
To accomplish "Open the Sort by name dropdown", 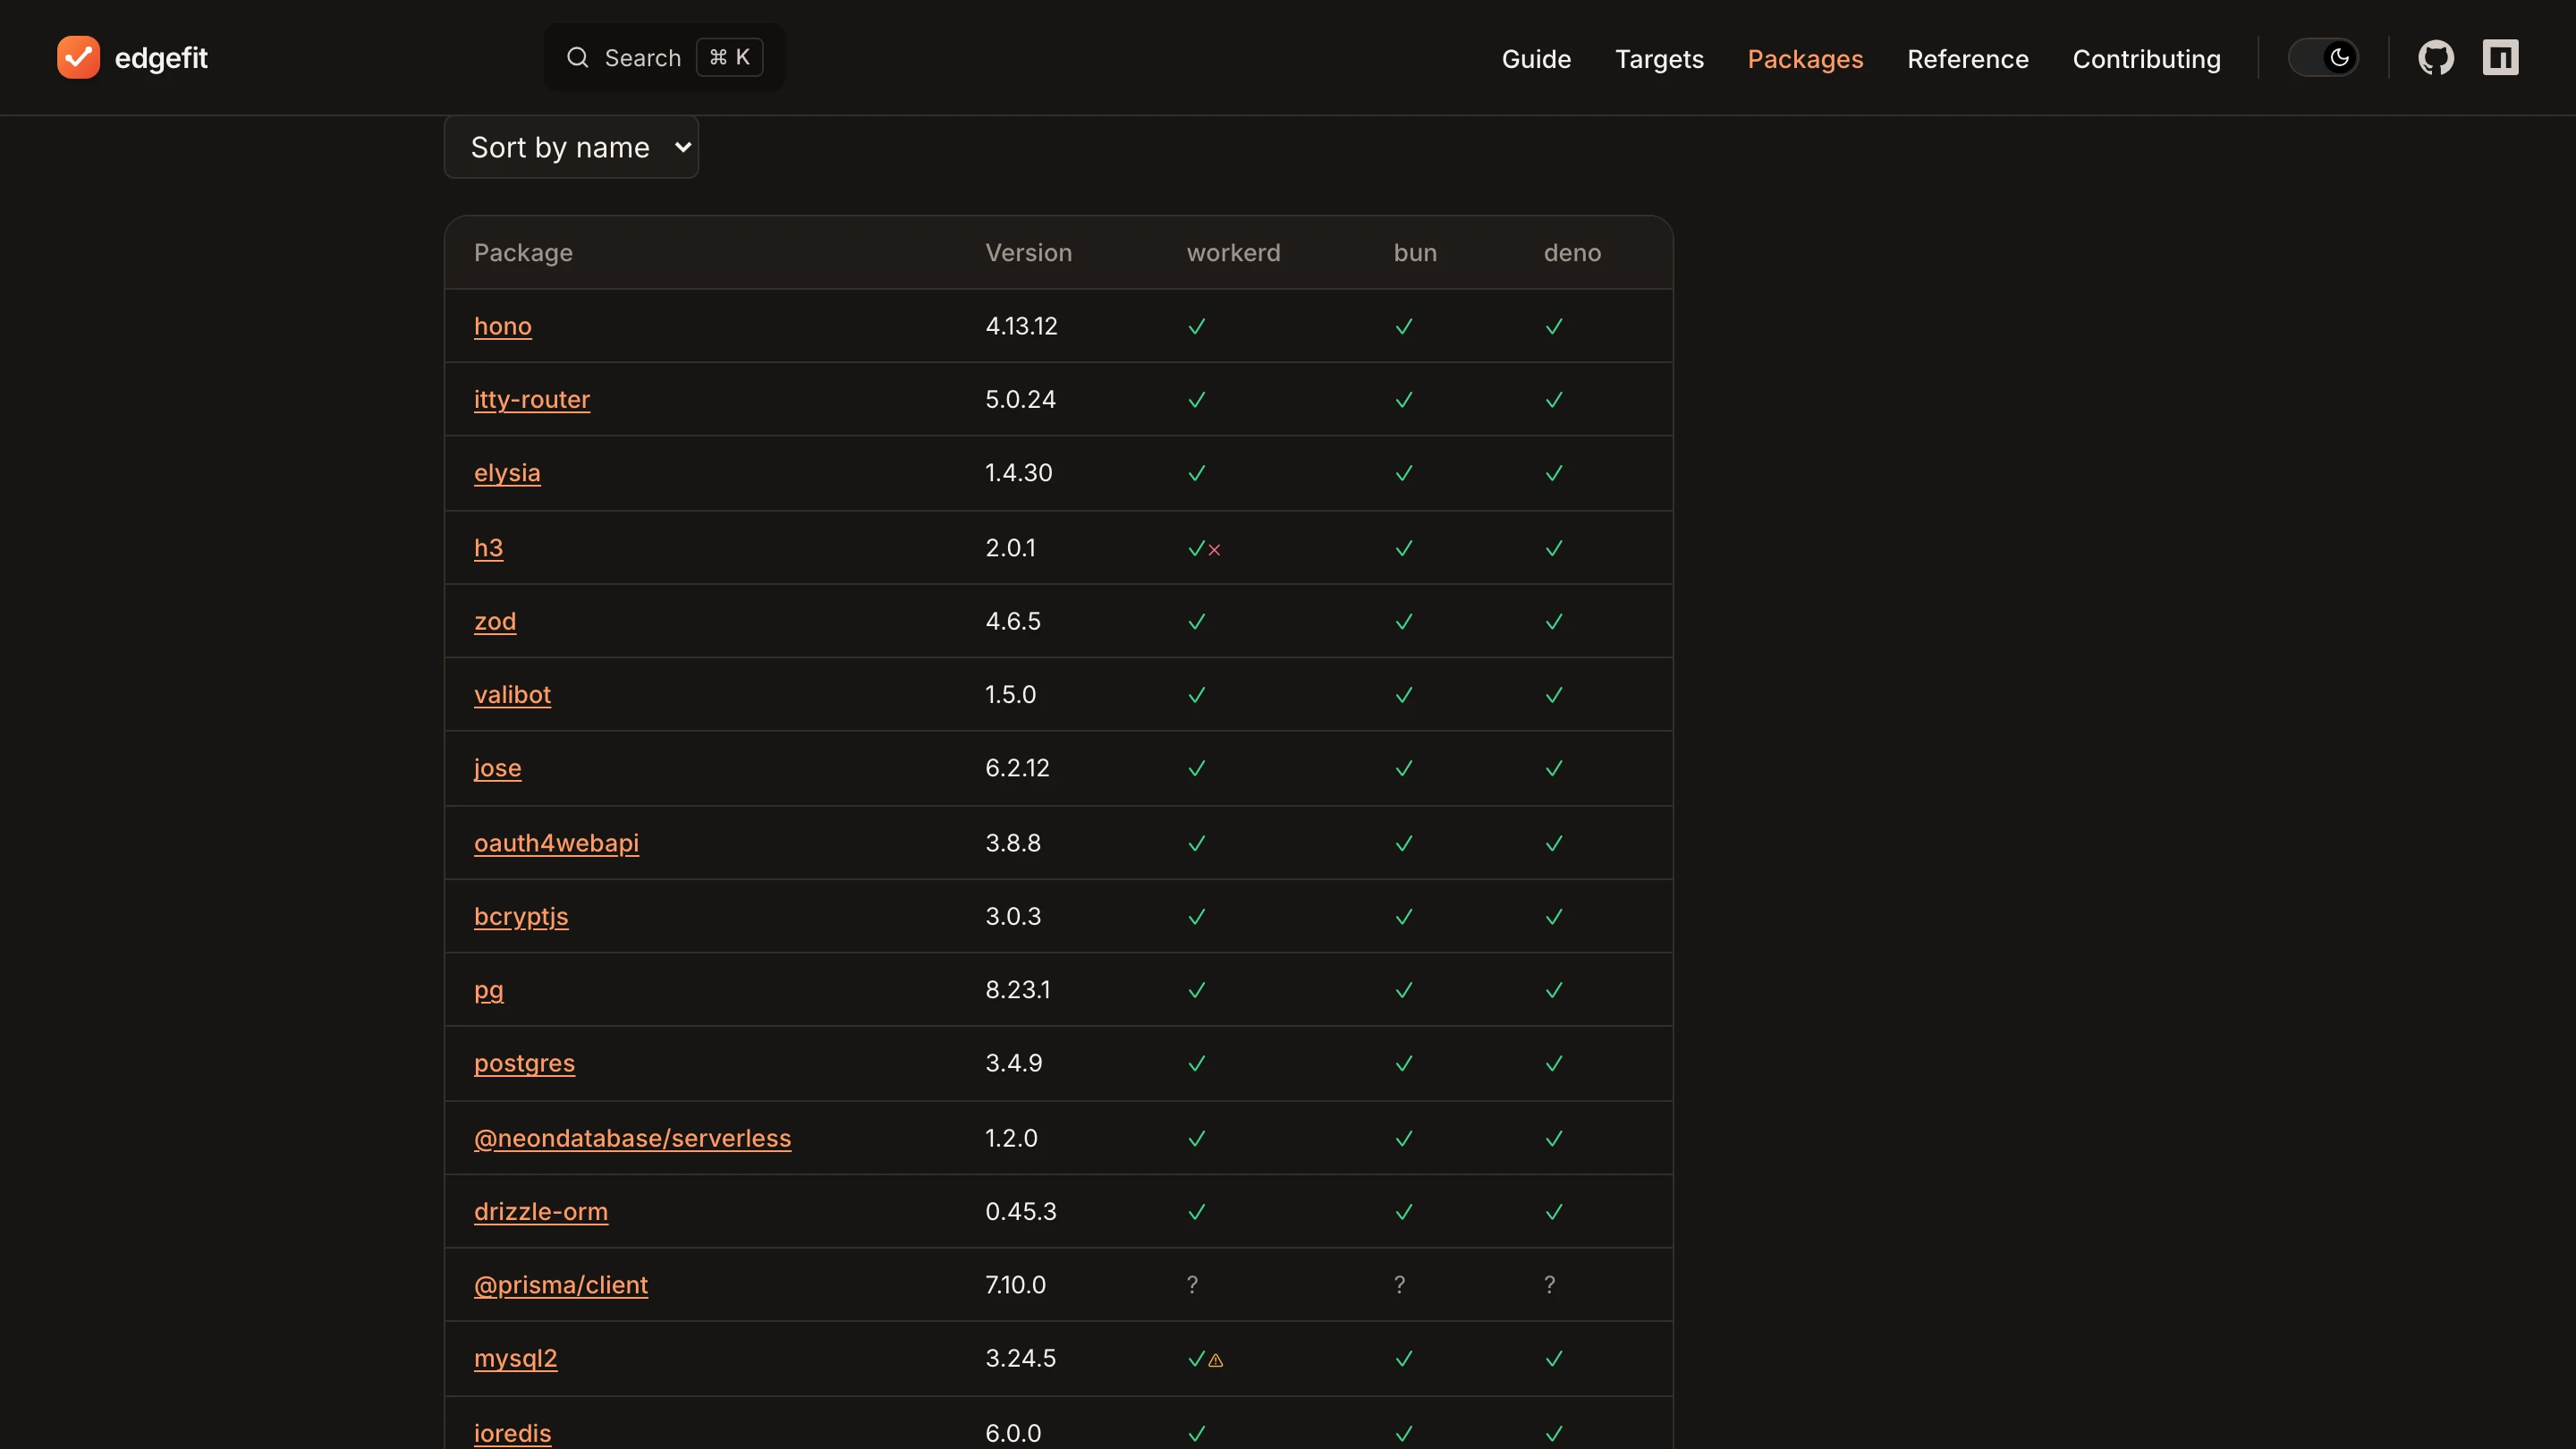I will (x=571, y=147).
